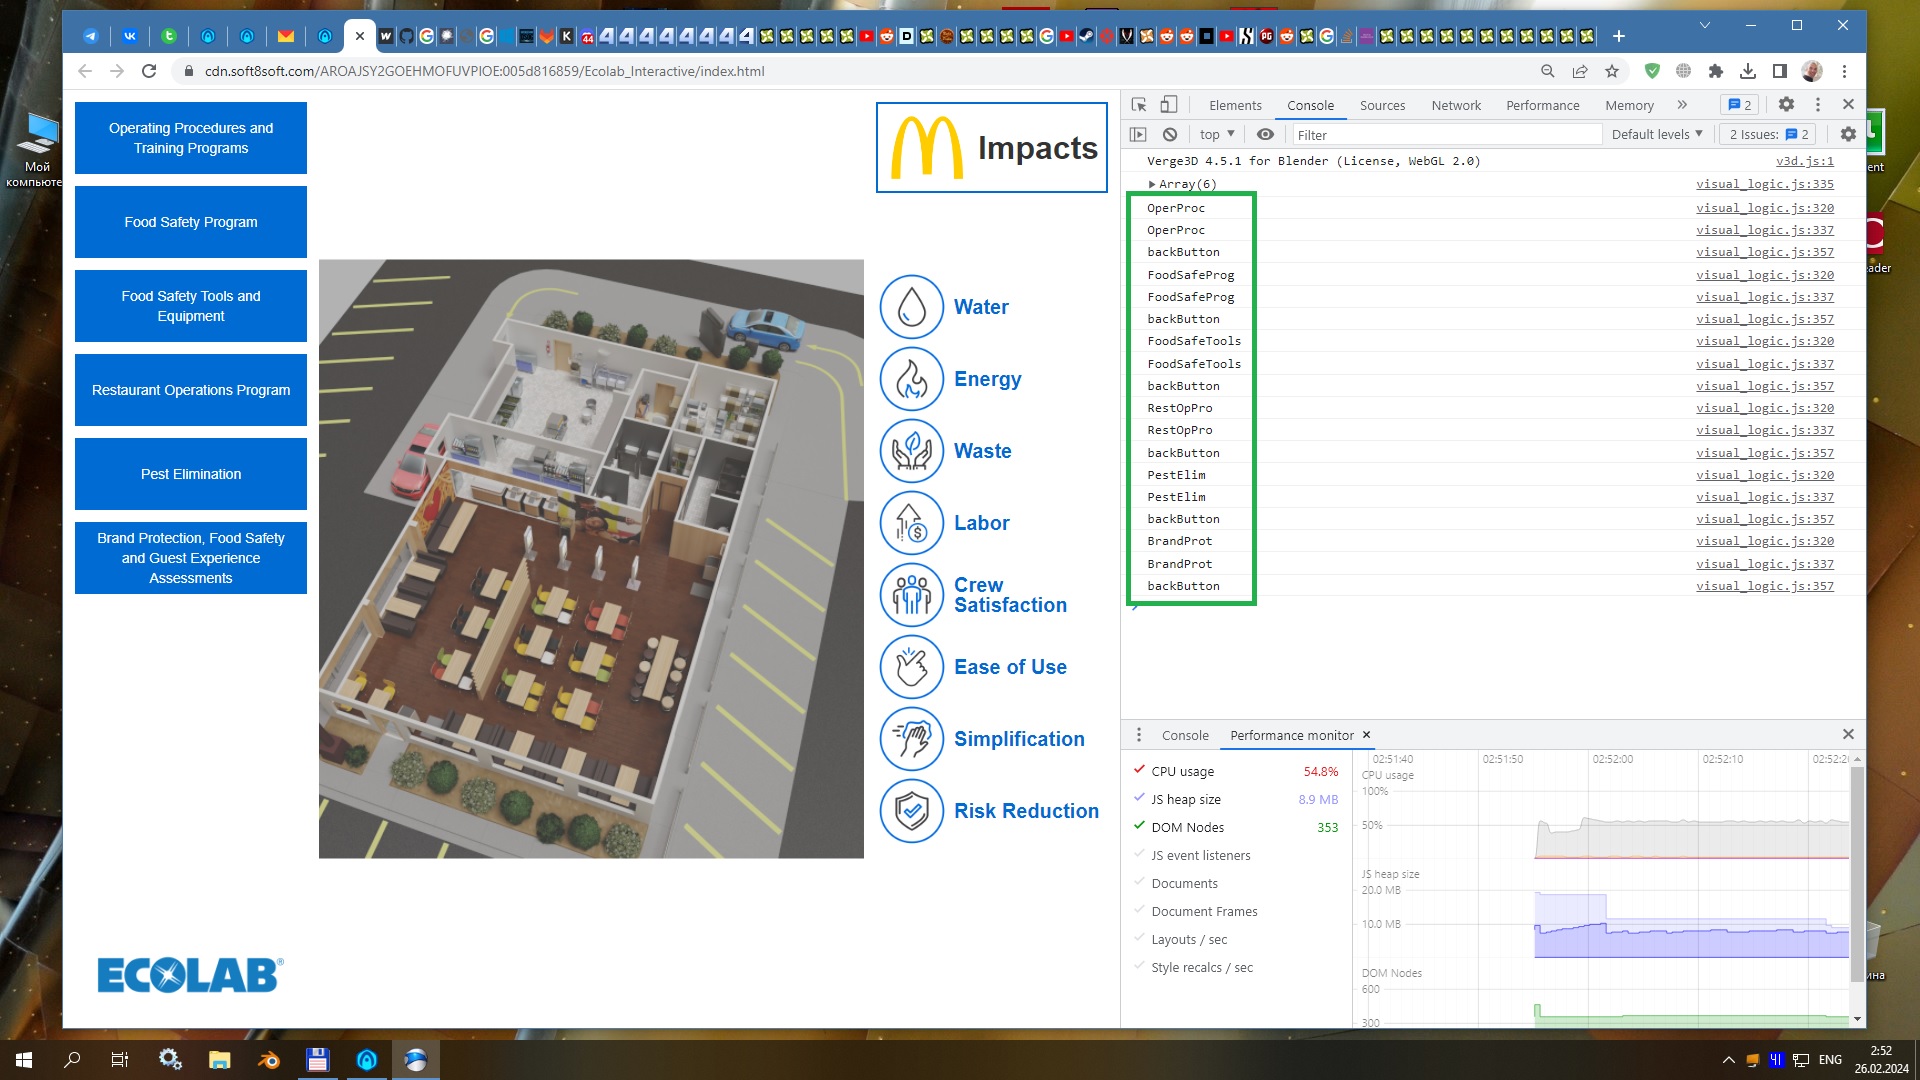Image resolution: width=1920 pixels, height=1080 pixels.
Task: Switch to the Performance tab
Action: point(1542,105)
